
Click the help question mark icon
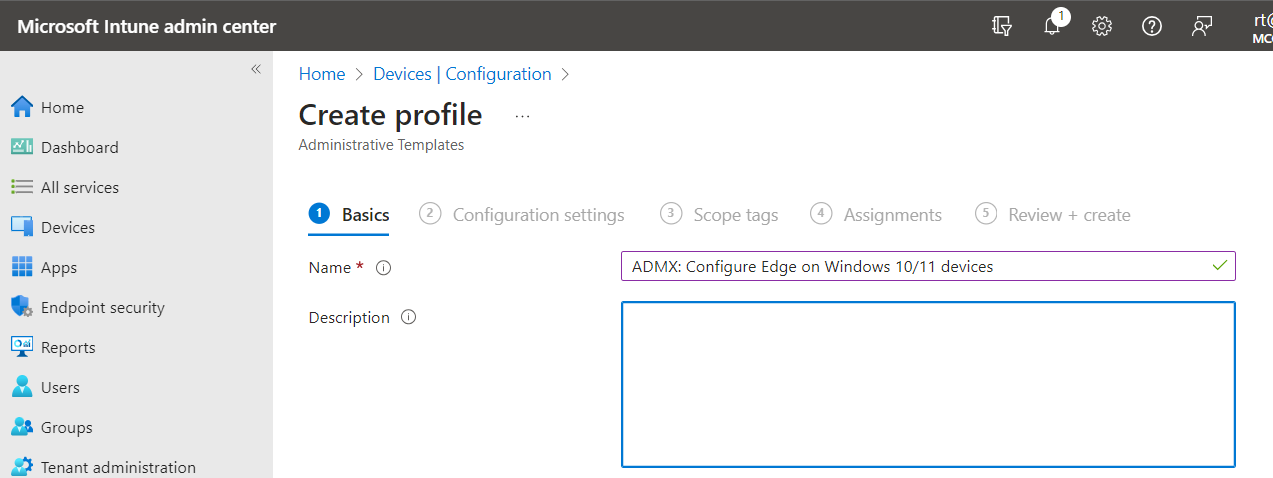(1152, 27)
